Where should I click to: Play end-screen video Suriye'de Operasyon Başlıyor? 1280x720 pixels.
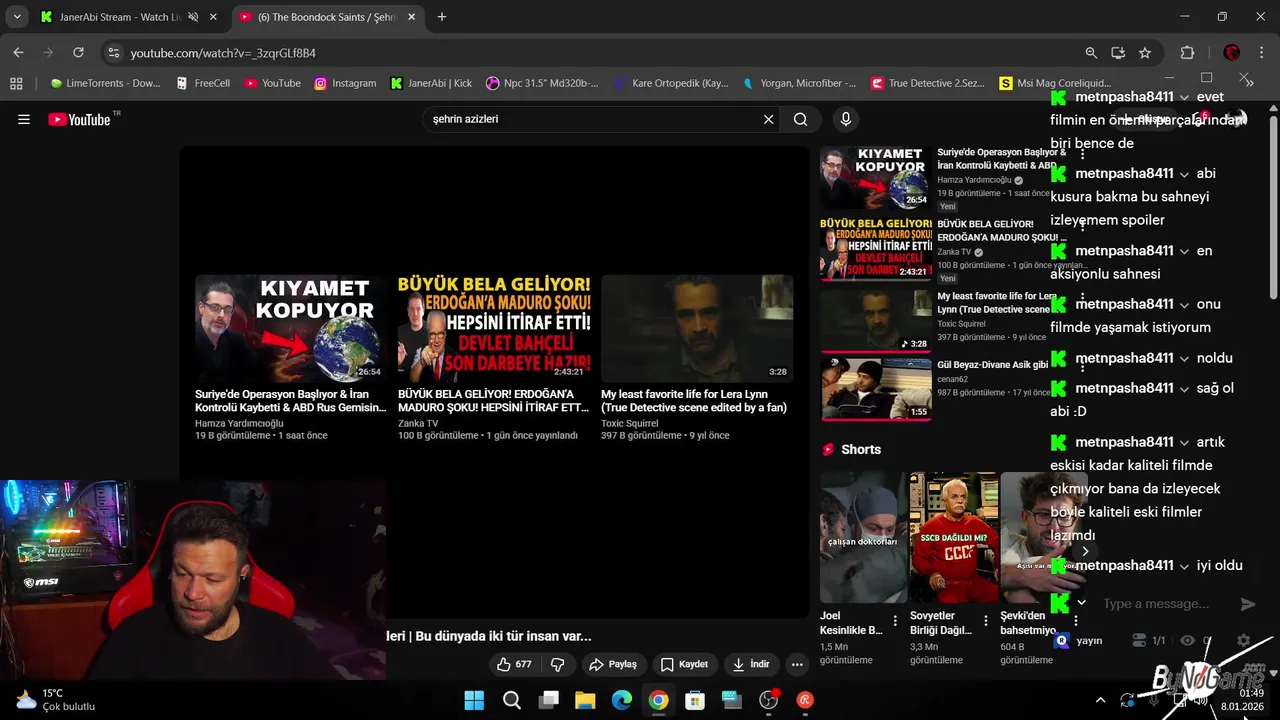[x=290, y=329]
